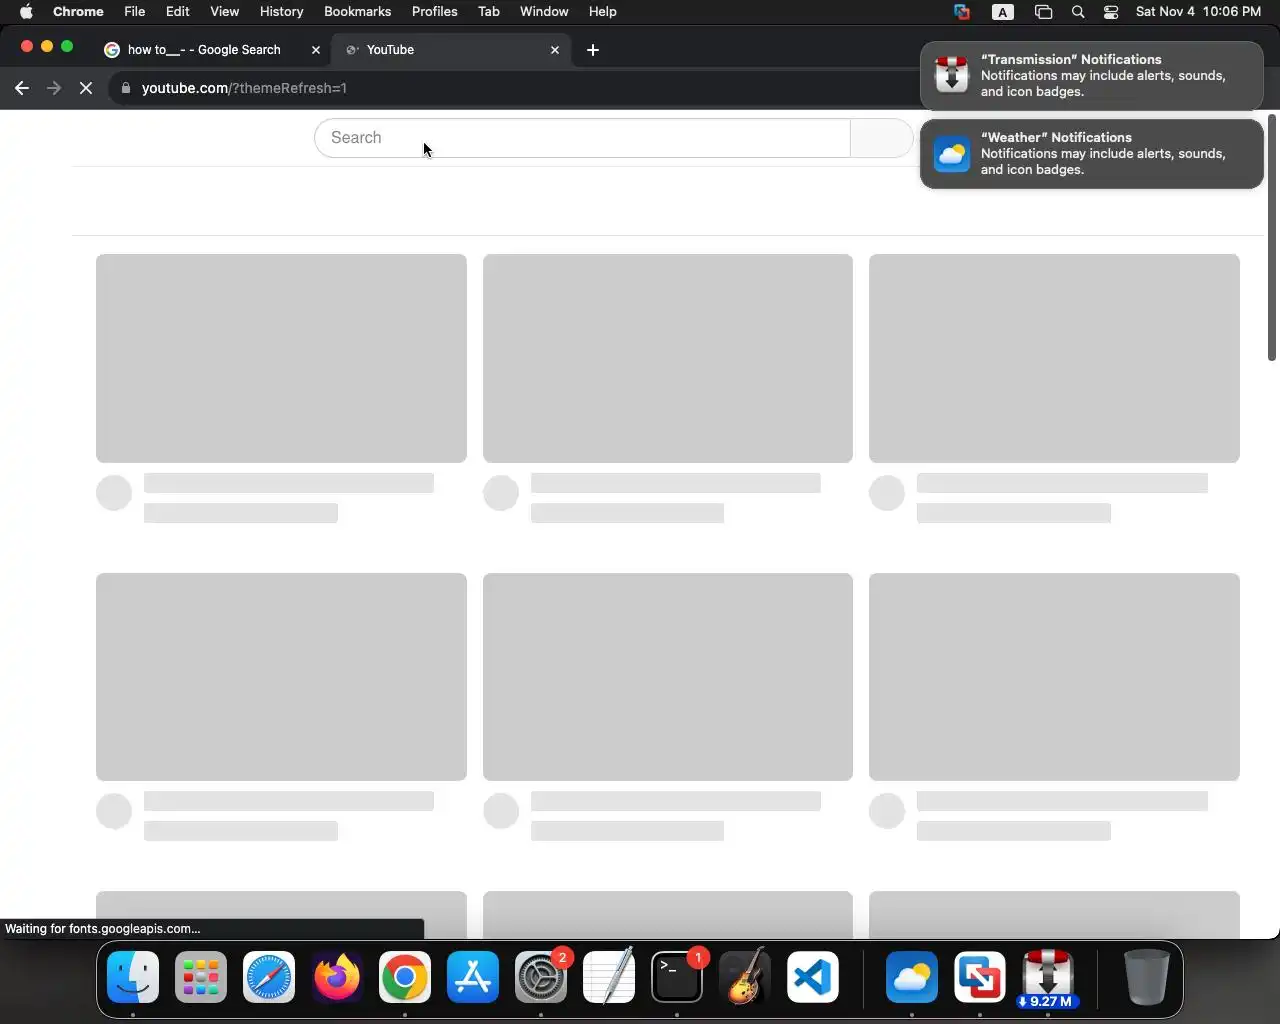Launch GarageBand from the Dock
1280x1024 pixels.
745,977
